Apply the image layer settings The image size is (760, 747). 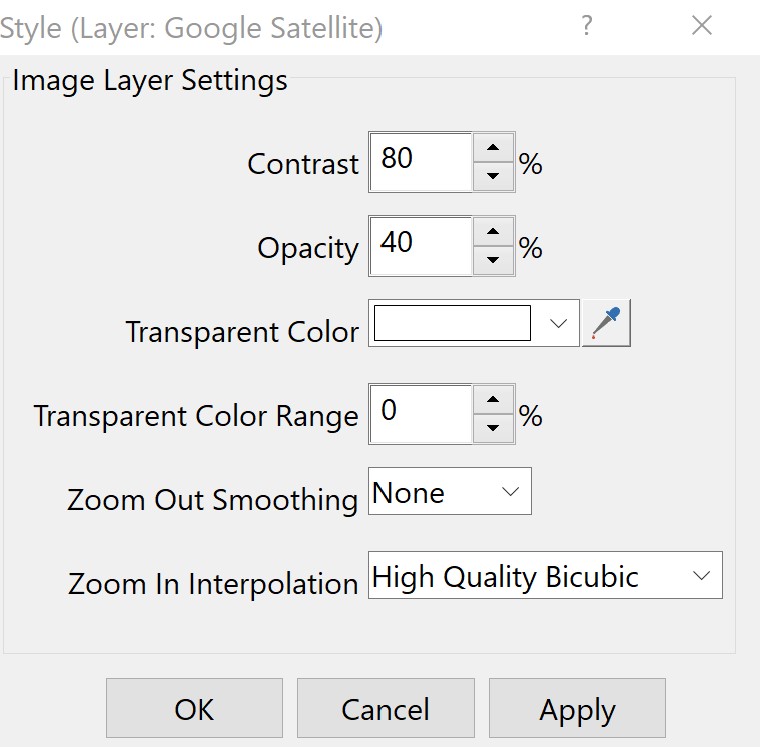point(577,709)
